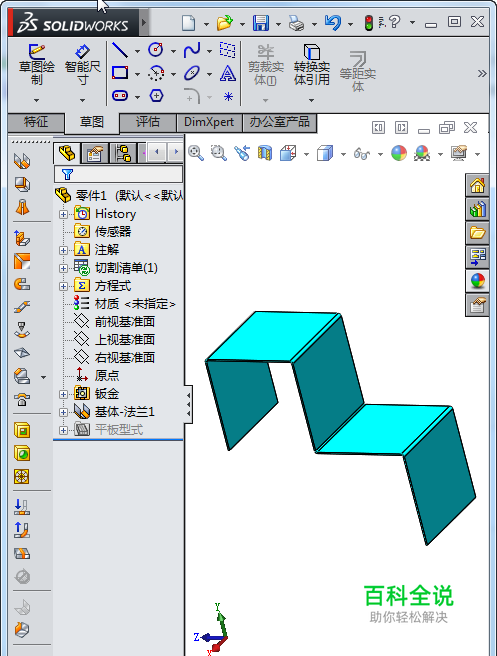Click the feature tree filter field
The height and width of the screenshot is (656, 497).
coord(118,174)
